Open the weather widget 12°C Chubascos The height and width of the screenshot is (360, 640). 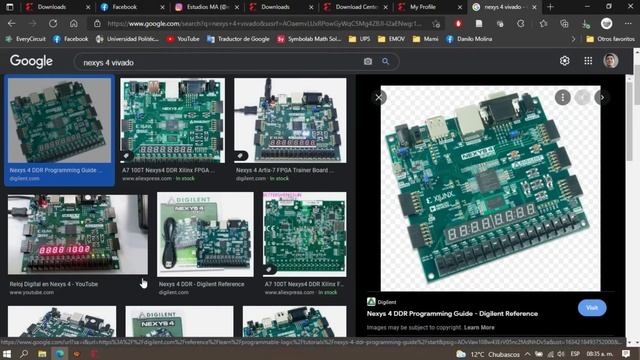point(488,354)
